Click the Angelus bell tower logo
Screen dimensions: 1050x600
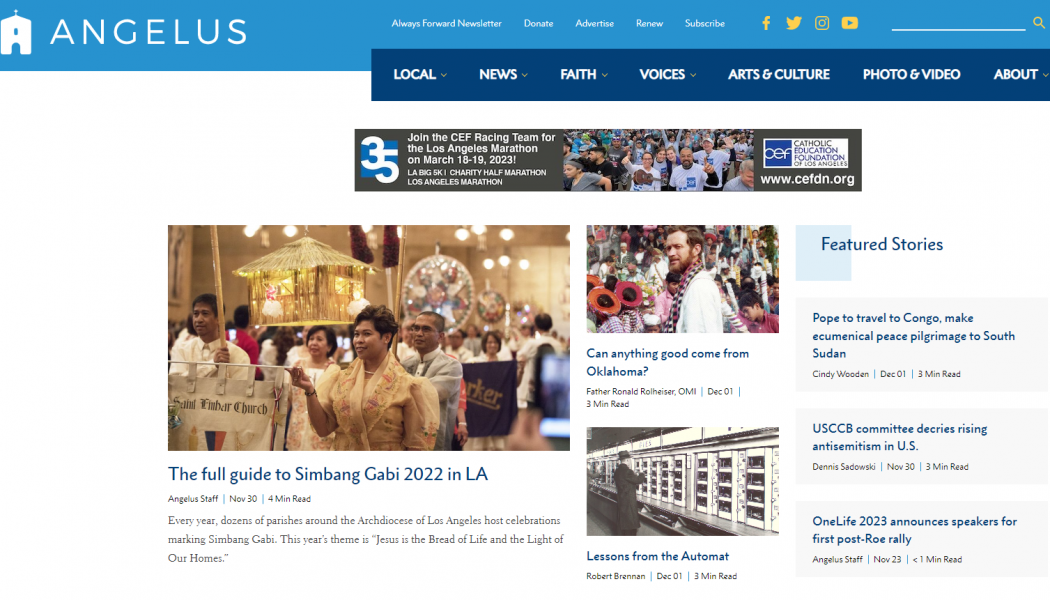click(16, 32)
